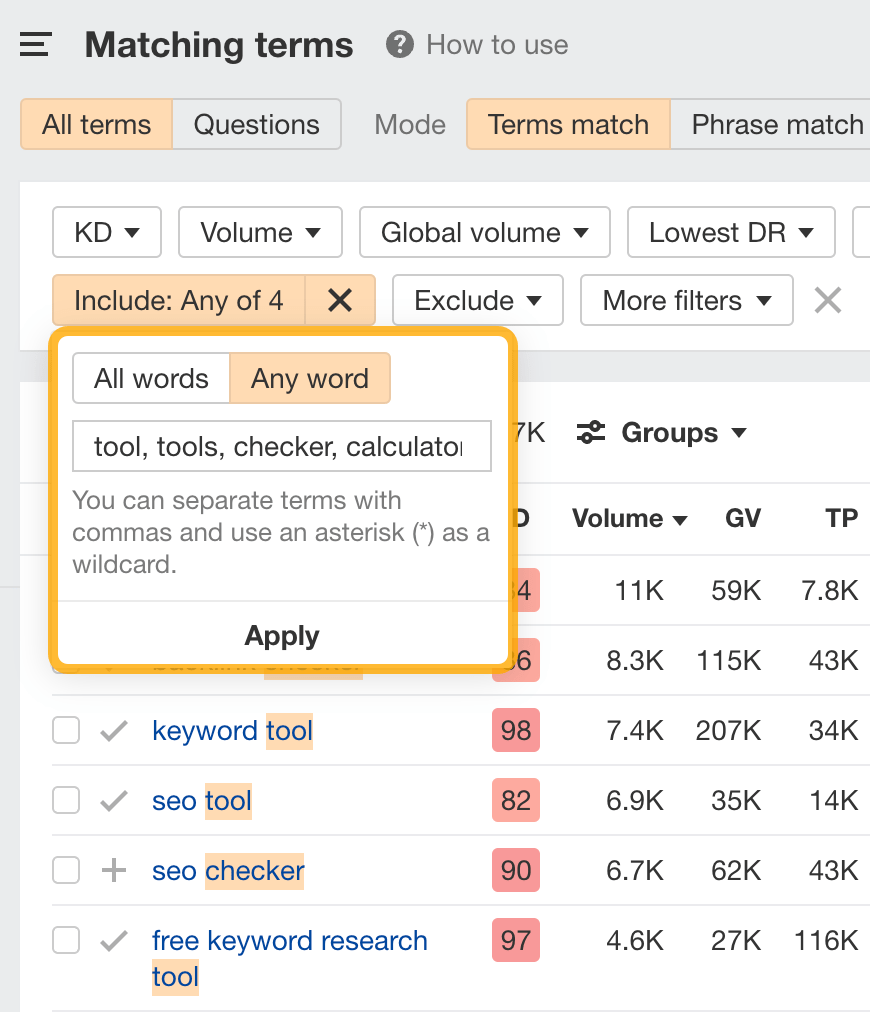Select the checkbox for seo tool row
The width and height of the screenshot is (870, 1012).
pyautogui.click(x=65, y=800)
